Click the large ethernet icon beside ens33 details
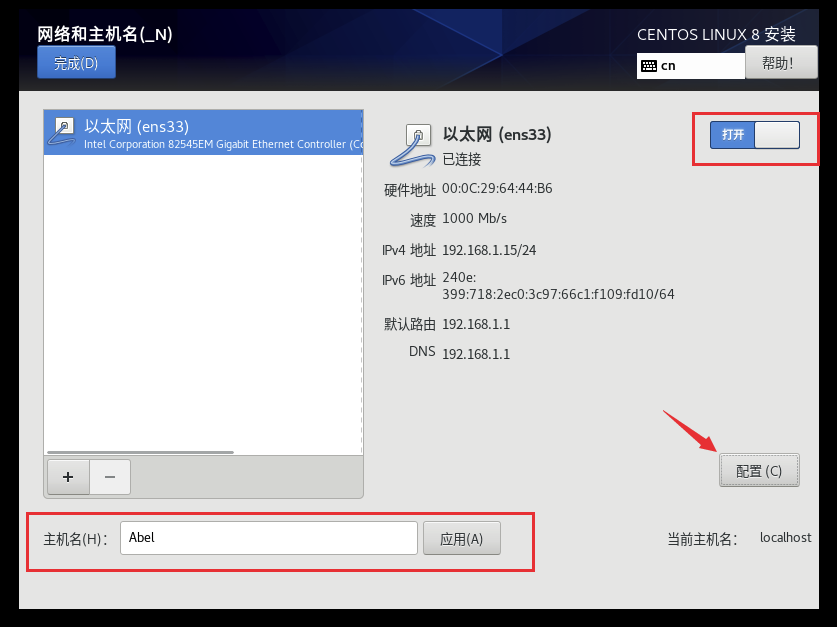Image resolution: width=837 pixels, height=627 pixels. click(x=412, y=146)
